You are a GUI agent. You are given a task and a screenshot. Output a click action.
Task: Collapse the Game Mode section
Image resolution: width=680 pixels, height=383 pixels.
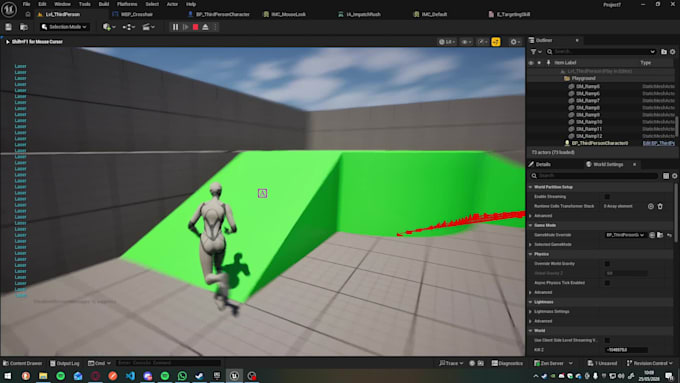pos(530,225)
